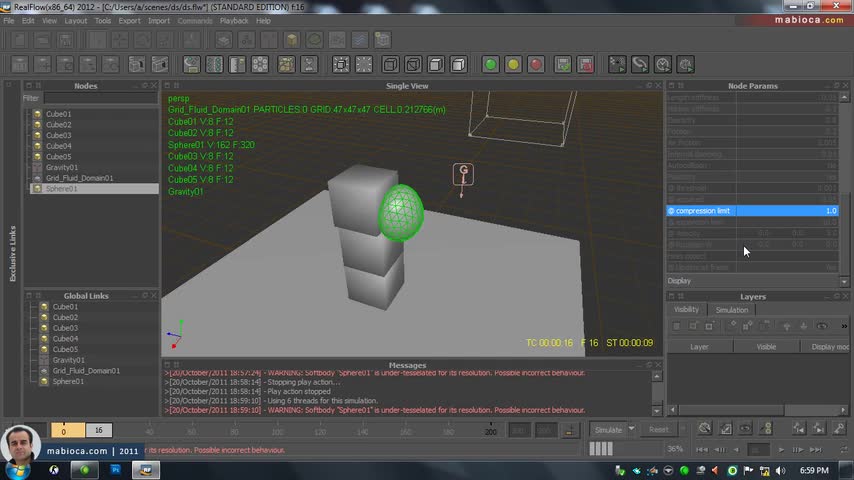Click the frame-selection icon with inner cube

[341, 65]
